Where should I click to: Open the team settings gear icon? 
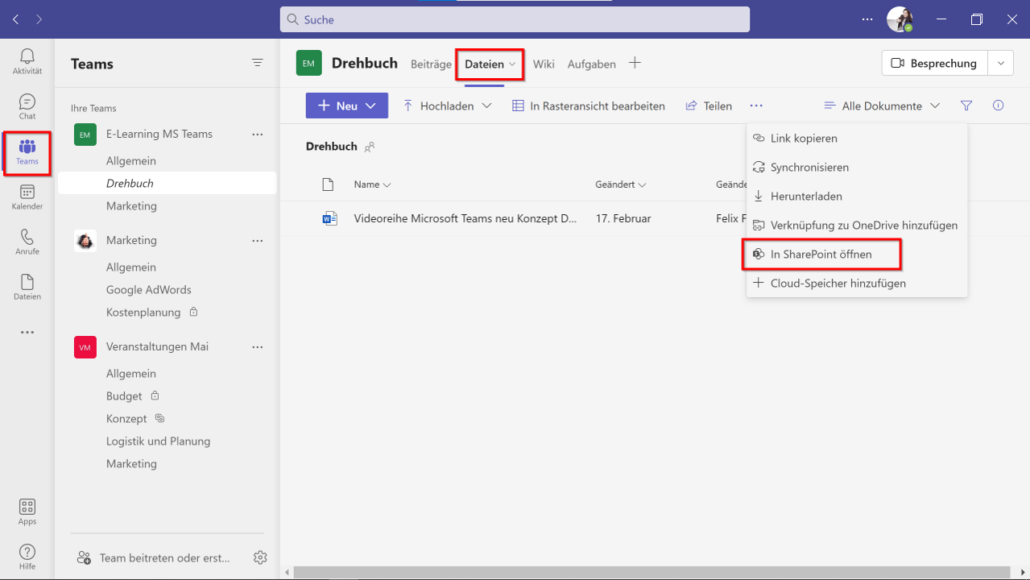(260, 557)
